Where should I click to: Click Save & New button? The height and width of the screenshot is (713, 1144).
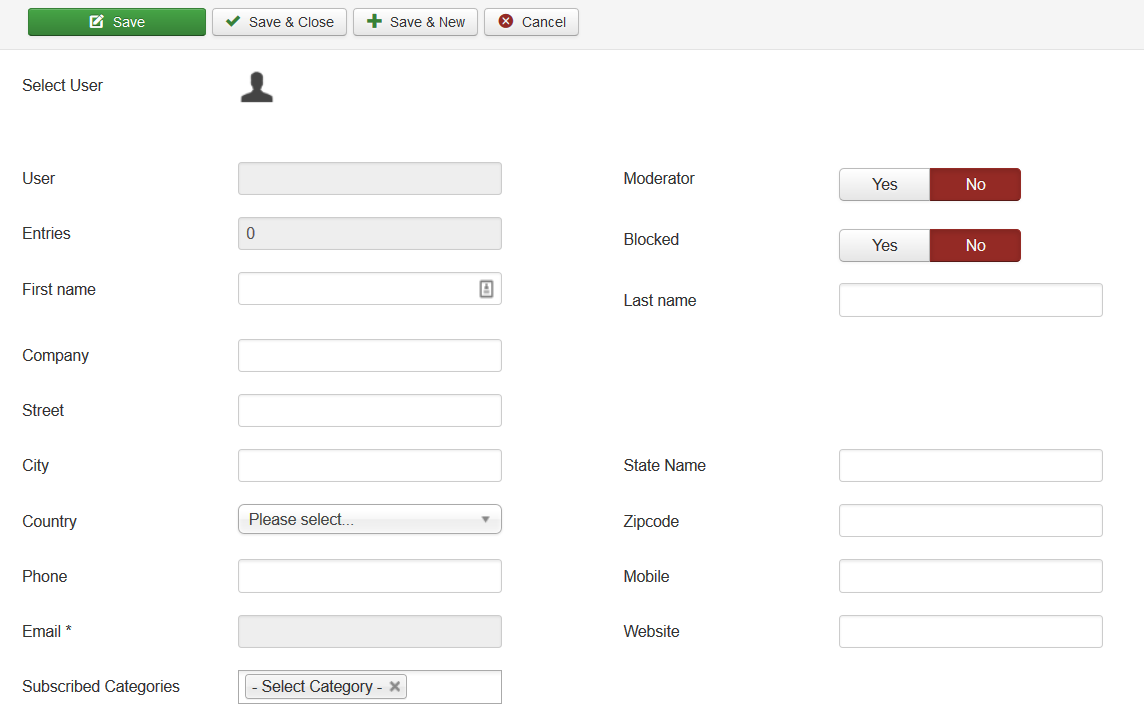pos(415,22)
